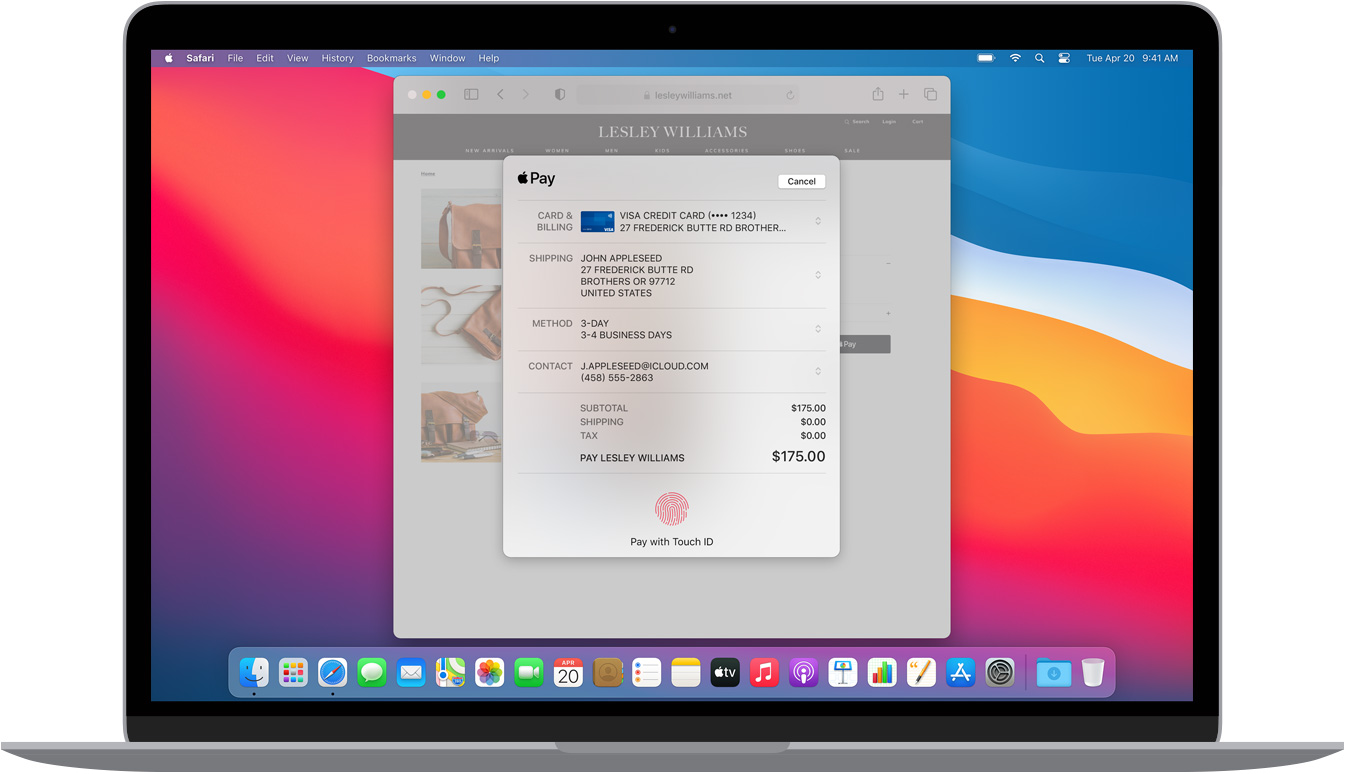Open Notes from the Dock
The image size is (1345, 774).
(x=686, y=672)
